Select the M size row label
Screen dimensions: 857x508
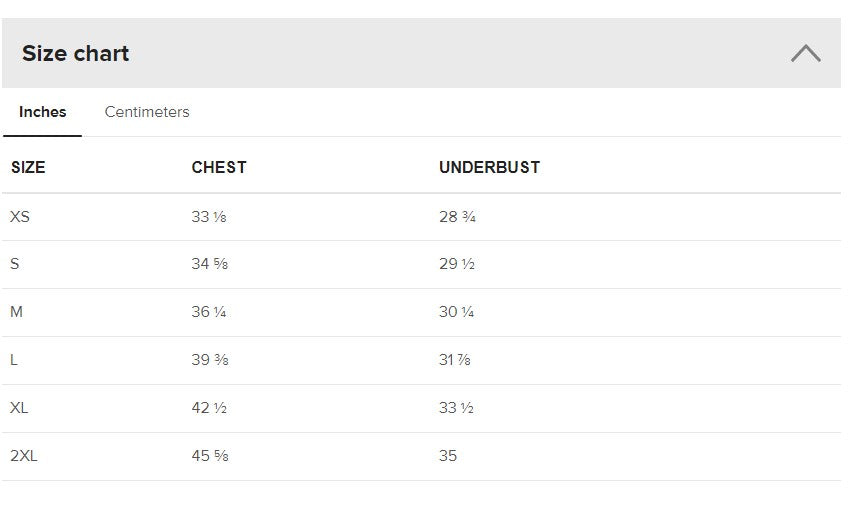[x=17, y=312]
